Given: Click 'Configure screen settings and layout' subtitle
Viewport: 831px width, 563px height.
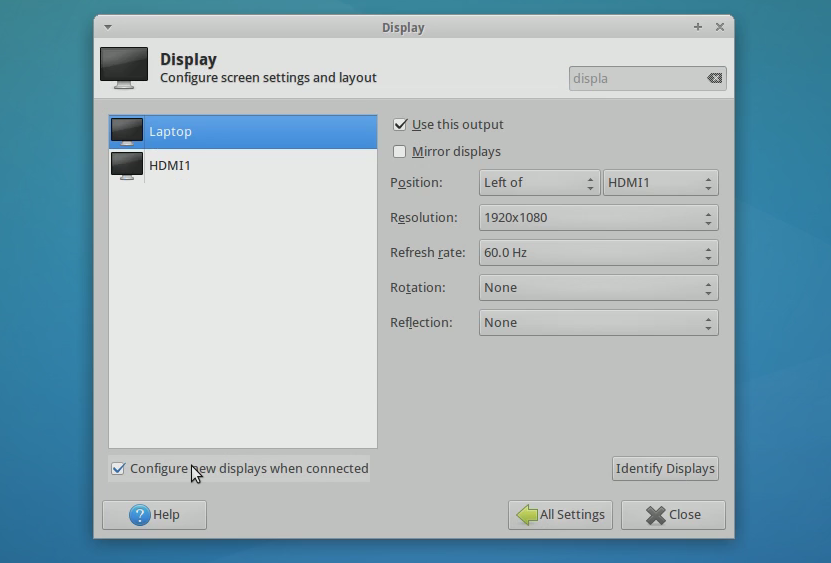Looking at the screenshot, I should tap(268, 77).
